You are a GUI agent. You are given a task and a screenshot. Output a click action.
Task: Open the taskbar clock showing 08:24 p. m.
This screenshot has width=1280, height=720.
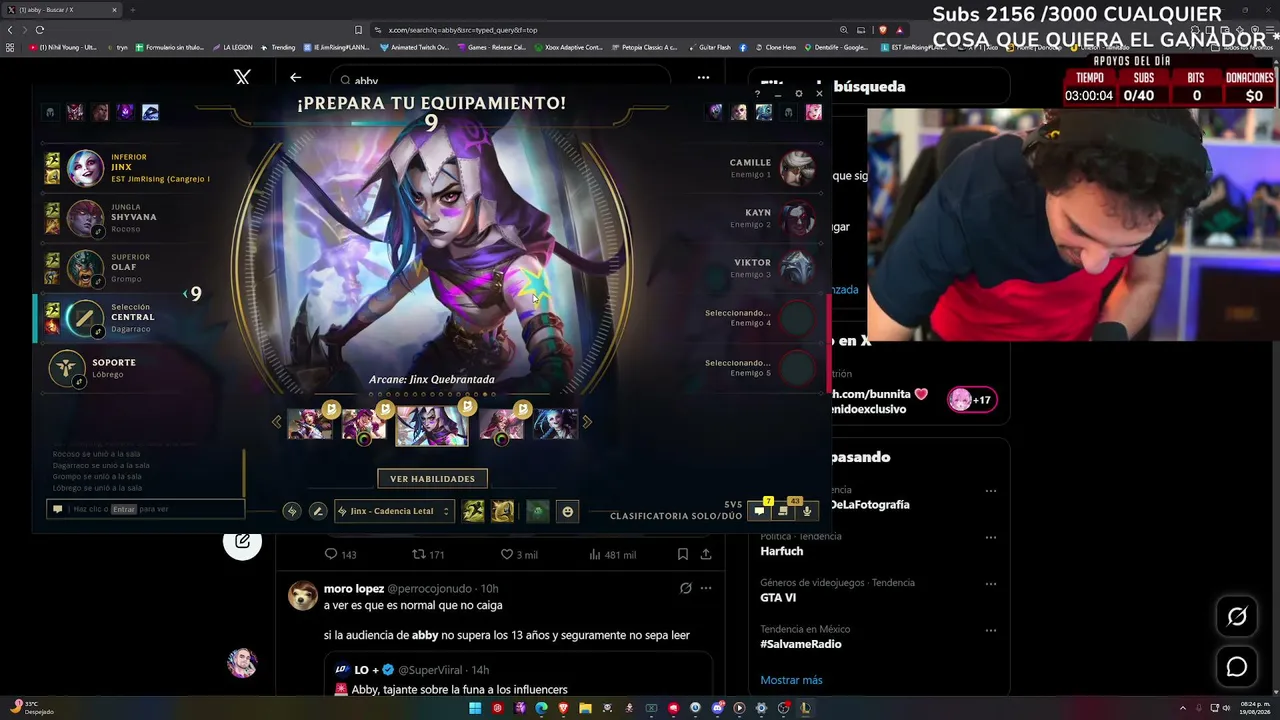tap(1257, 708)
